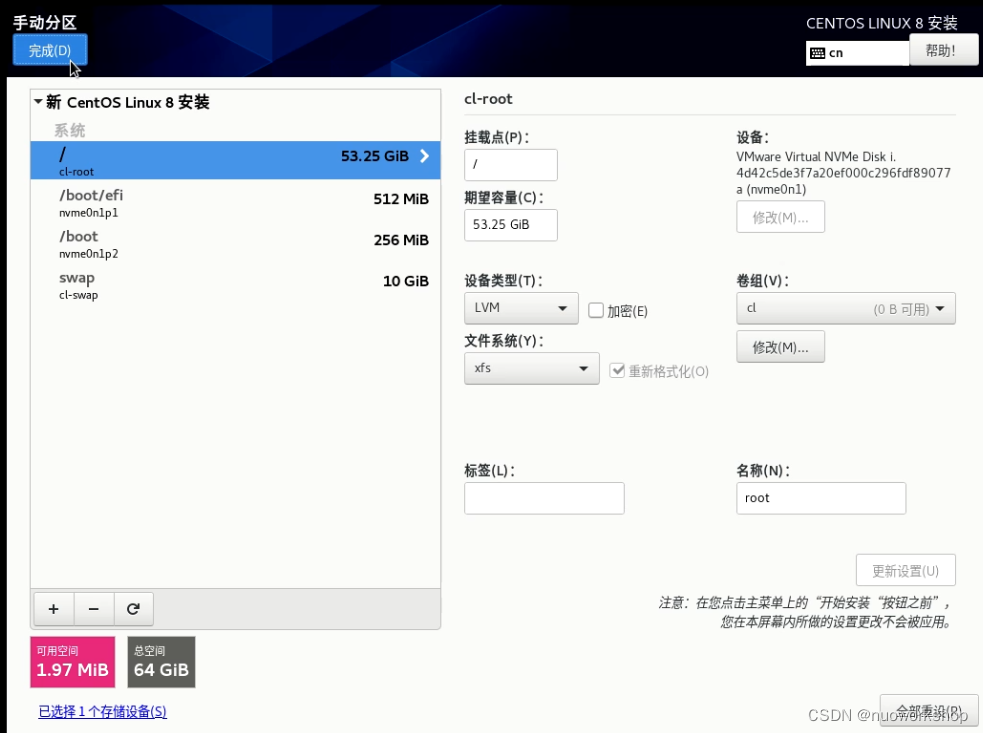Image resolution: width=983 pixels, height=733 pixels.
Task: Click the 标签(L) label input field
Action: pos(544,498)
